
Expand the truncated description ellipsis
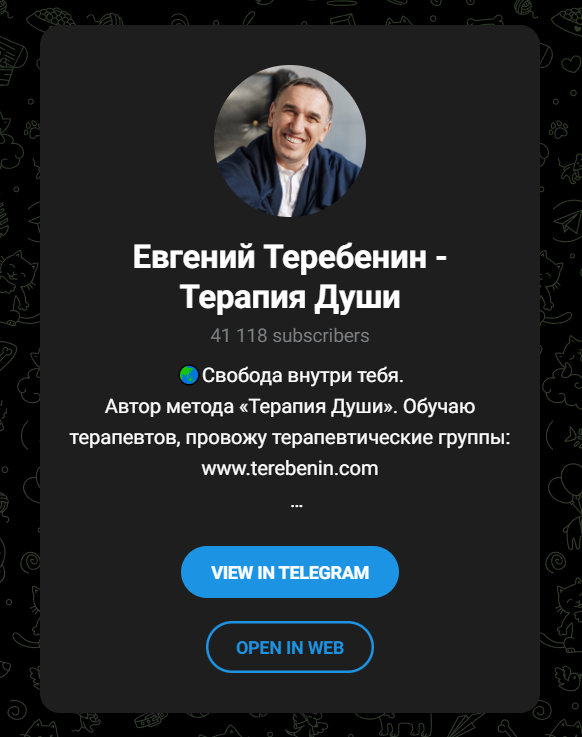coord(296,506)
